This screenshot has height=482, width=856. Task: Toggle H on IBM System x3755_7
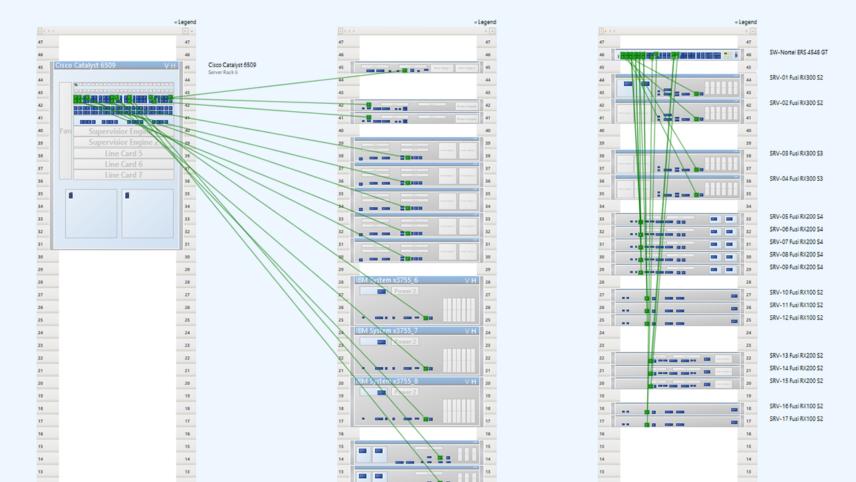pyautogui.click(x=474, y=331)
